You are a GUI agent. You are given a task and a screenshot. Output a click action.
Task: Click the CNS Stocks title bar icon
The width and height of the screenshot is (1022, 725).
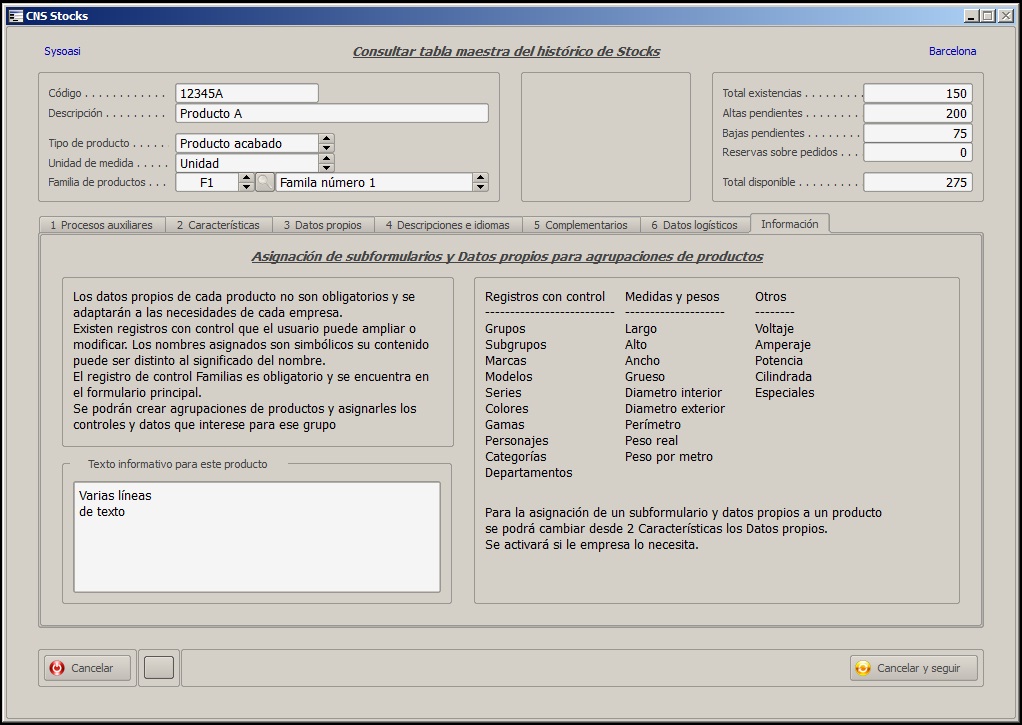coord(16,16)
